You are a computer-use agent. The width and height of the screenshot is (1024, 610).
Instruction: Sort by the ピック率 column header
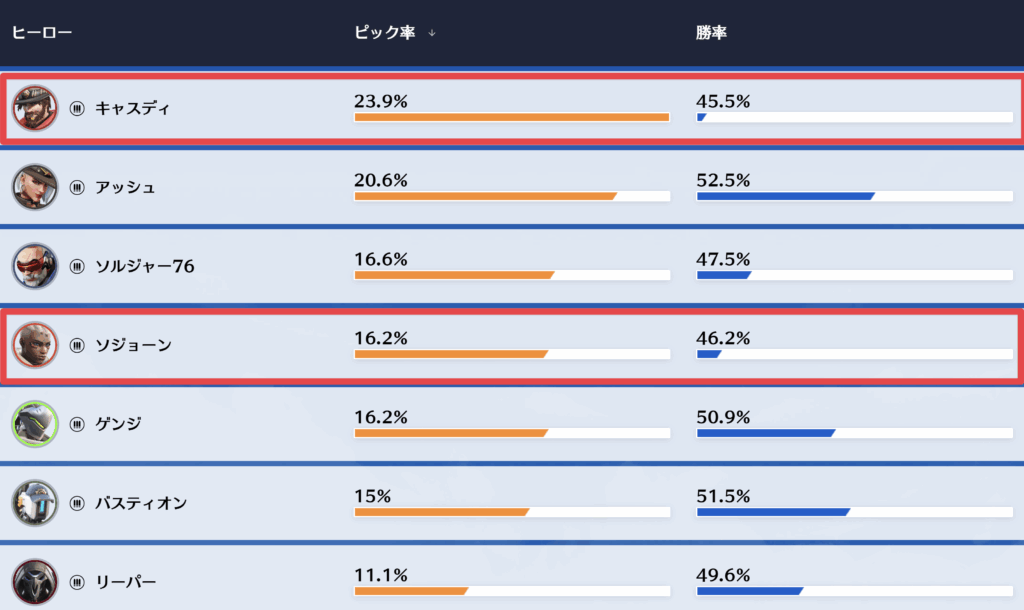(x=384, y=33)
